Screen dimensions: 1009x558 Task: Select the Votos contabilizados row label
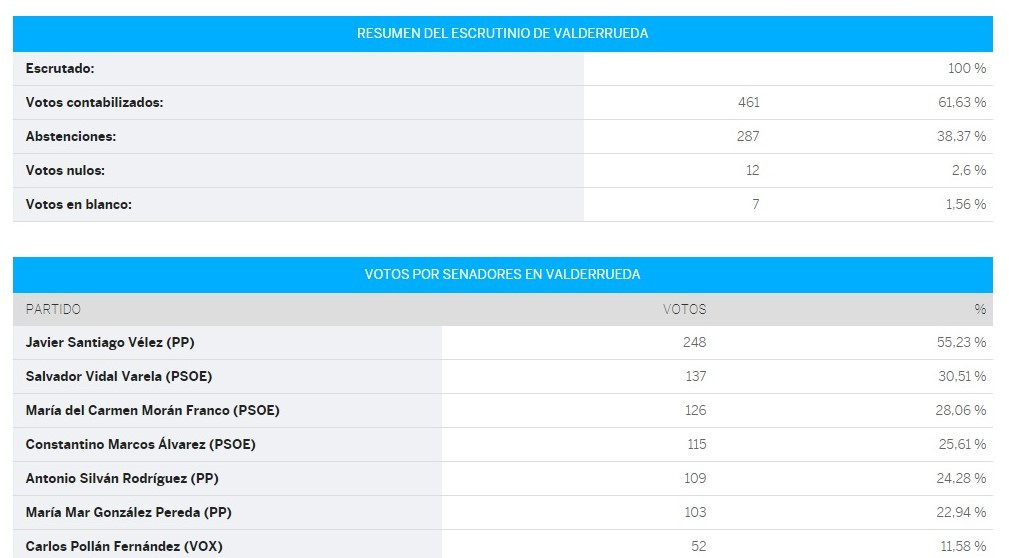tap(95, 102)
